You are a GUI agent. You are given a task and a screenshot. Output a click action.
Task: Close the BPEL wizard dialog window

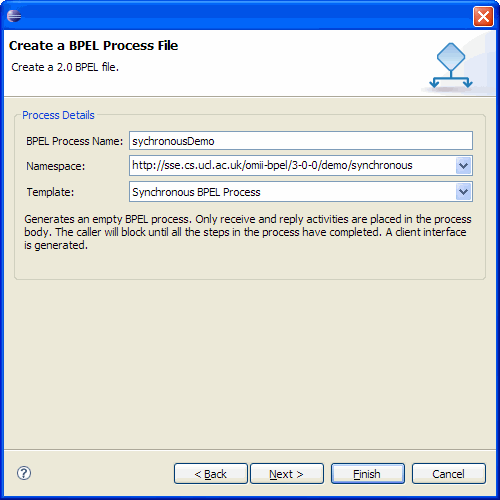tap(483, 16)
